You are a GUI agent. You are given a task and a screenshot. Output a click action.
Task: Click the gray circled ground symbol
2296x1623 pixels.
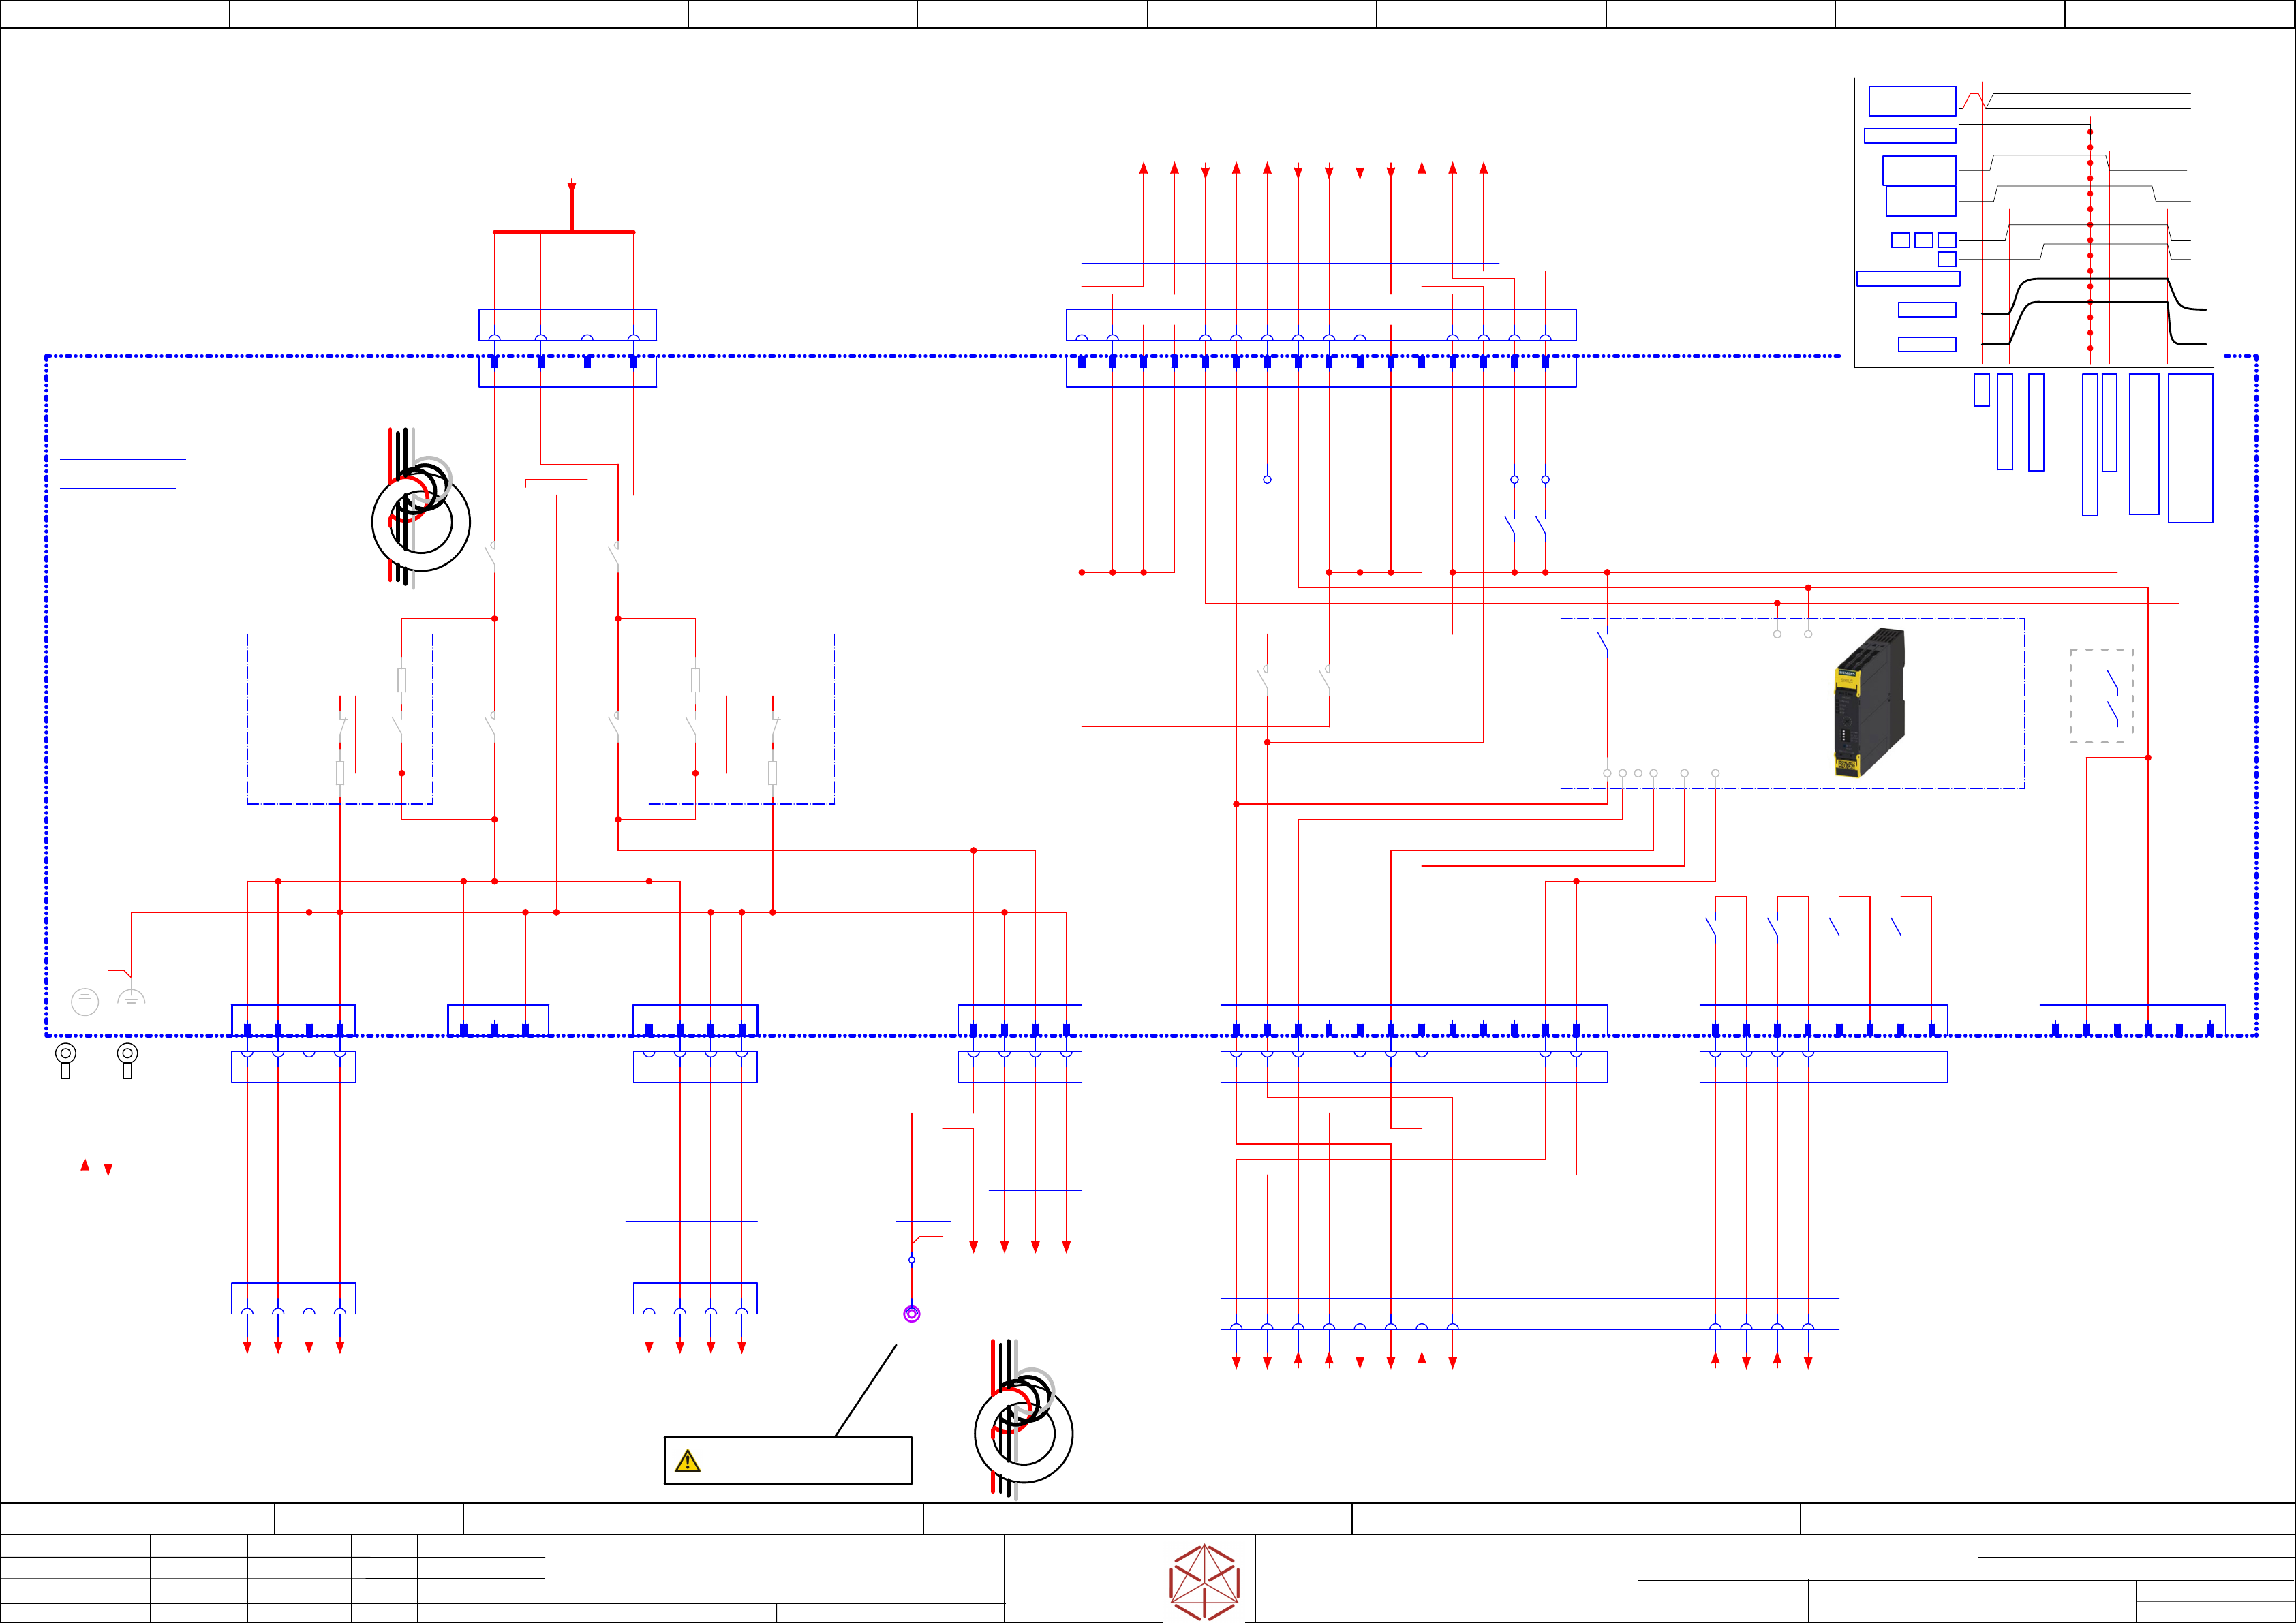pyautogui.click(x=85, y=1001)
